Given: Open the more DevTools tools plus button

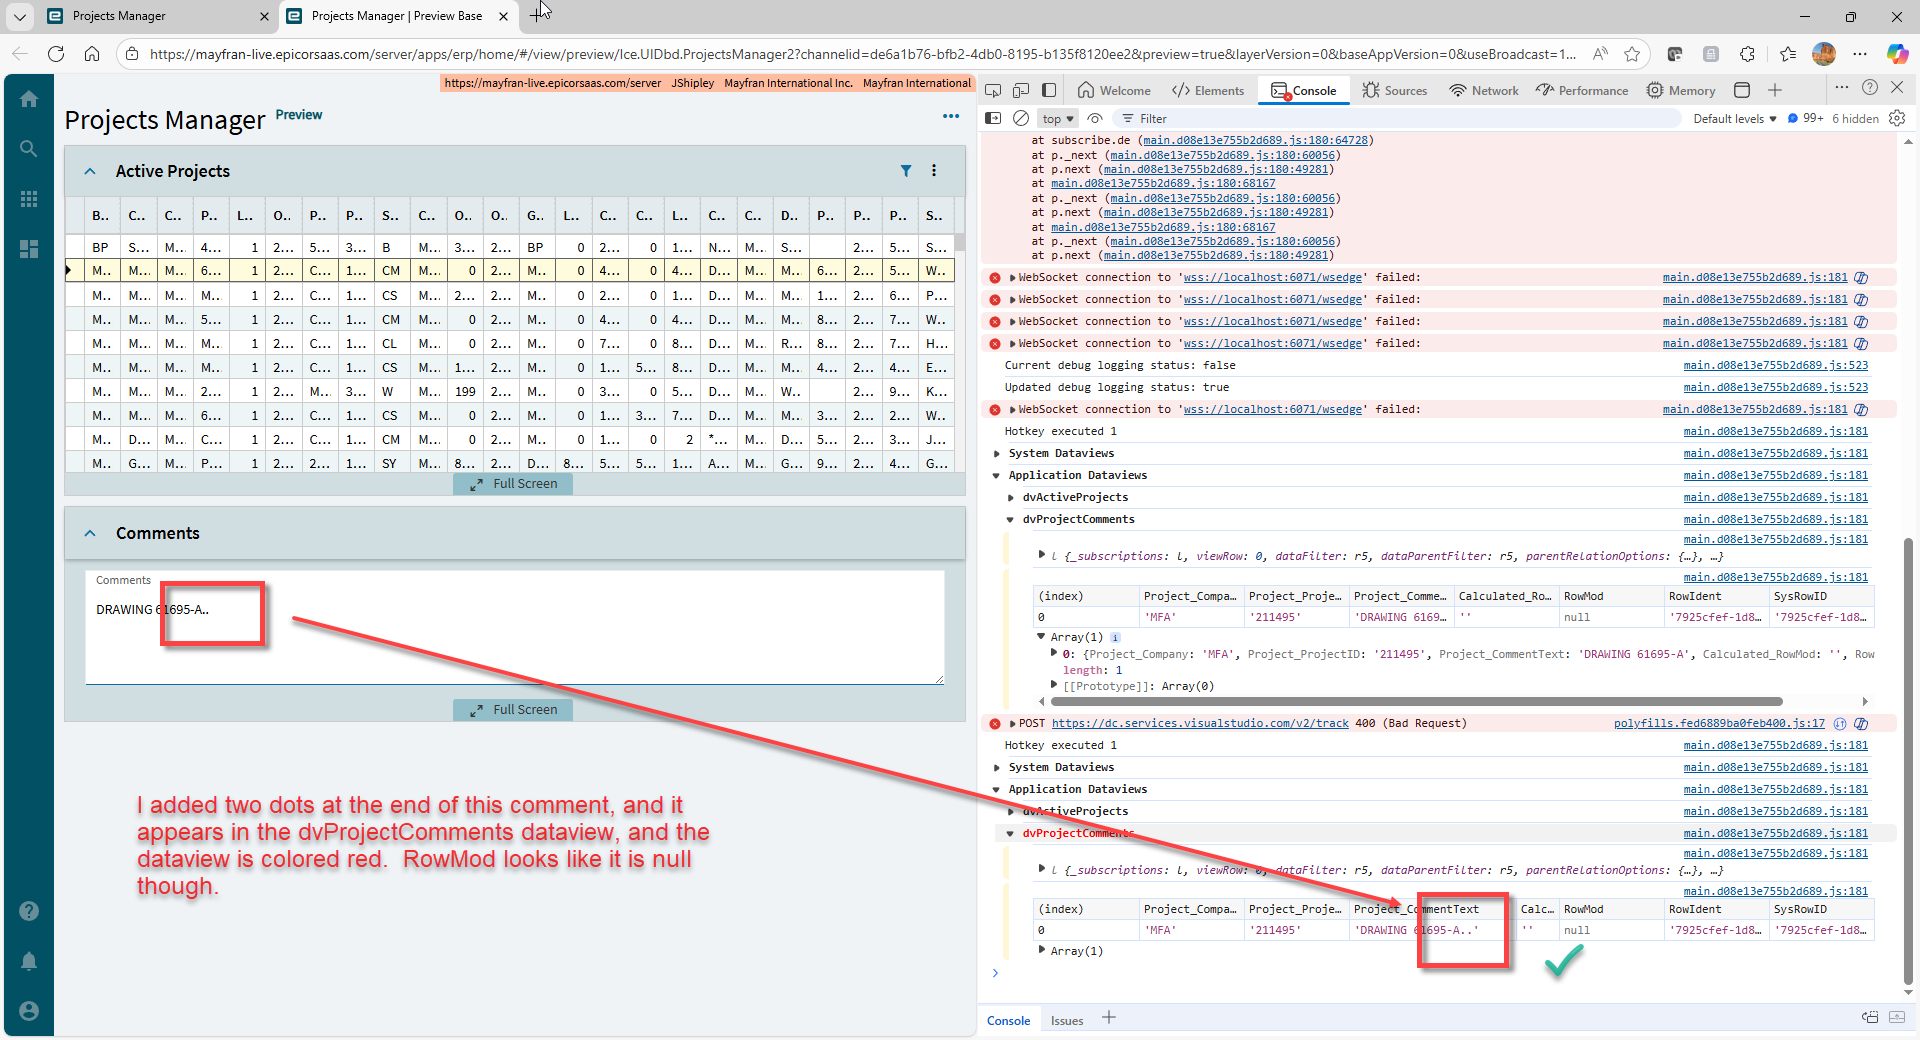Looking at the screenshot, I should 1775,90.
